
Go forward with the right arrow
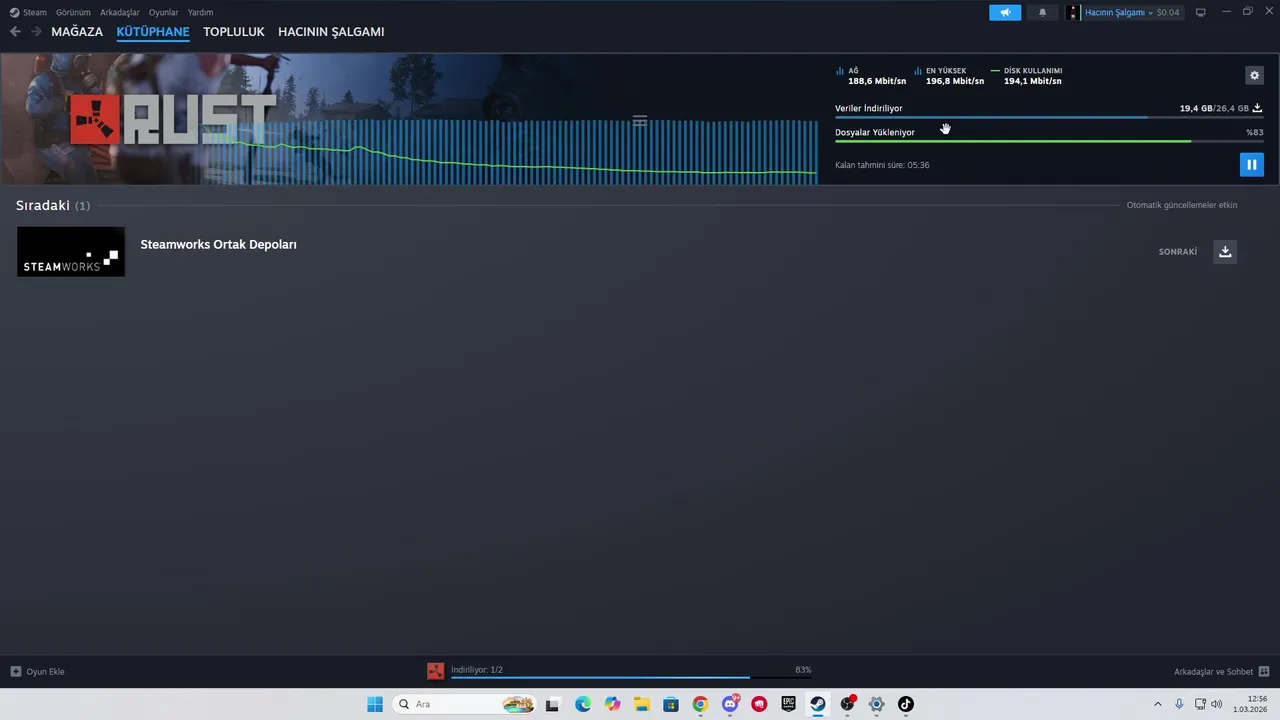pyautogui.click(x=36, y=32)
